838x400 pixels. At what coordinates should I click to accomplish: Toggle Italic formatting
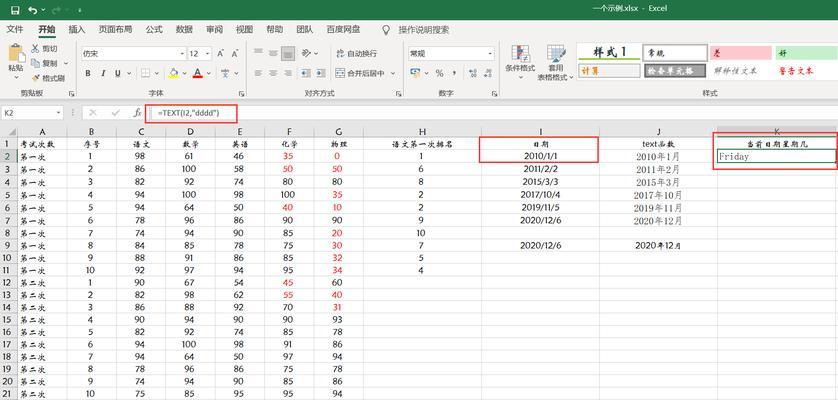click(x=103, y=73)
